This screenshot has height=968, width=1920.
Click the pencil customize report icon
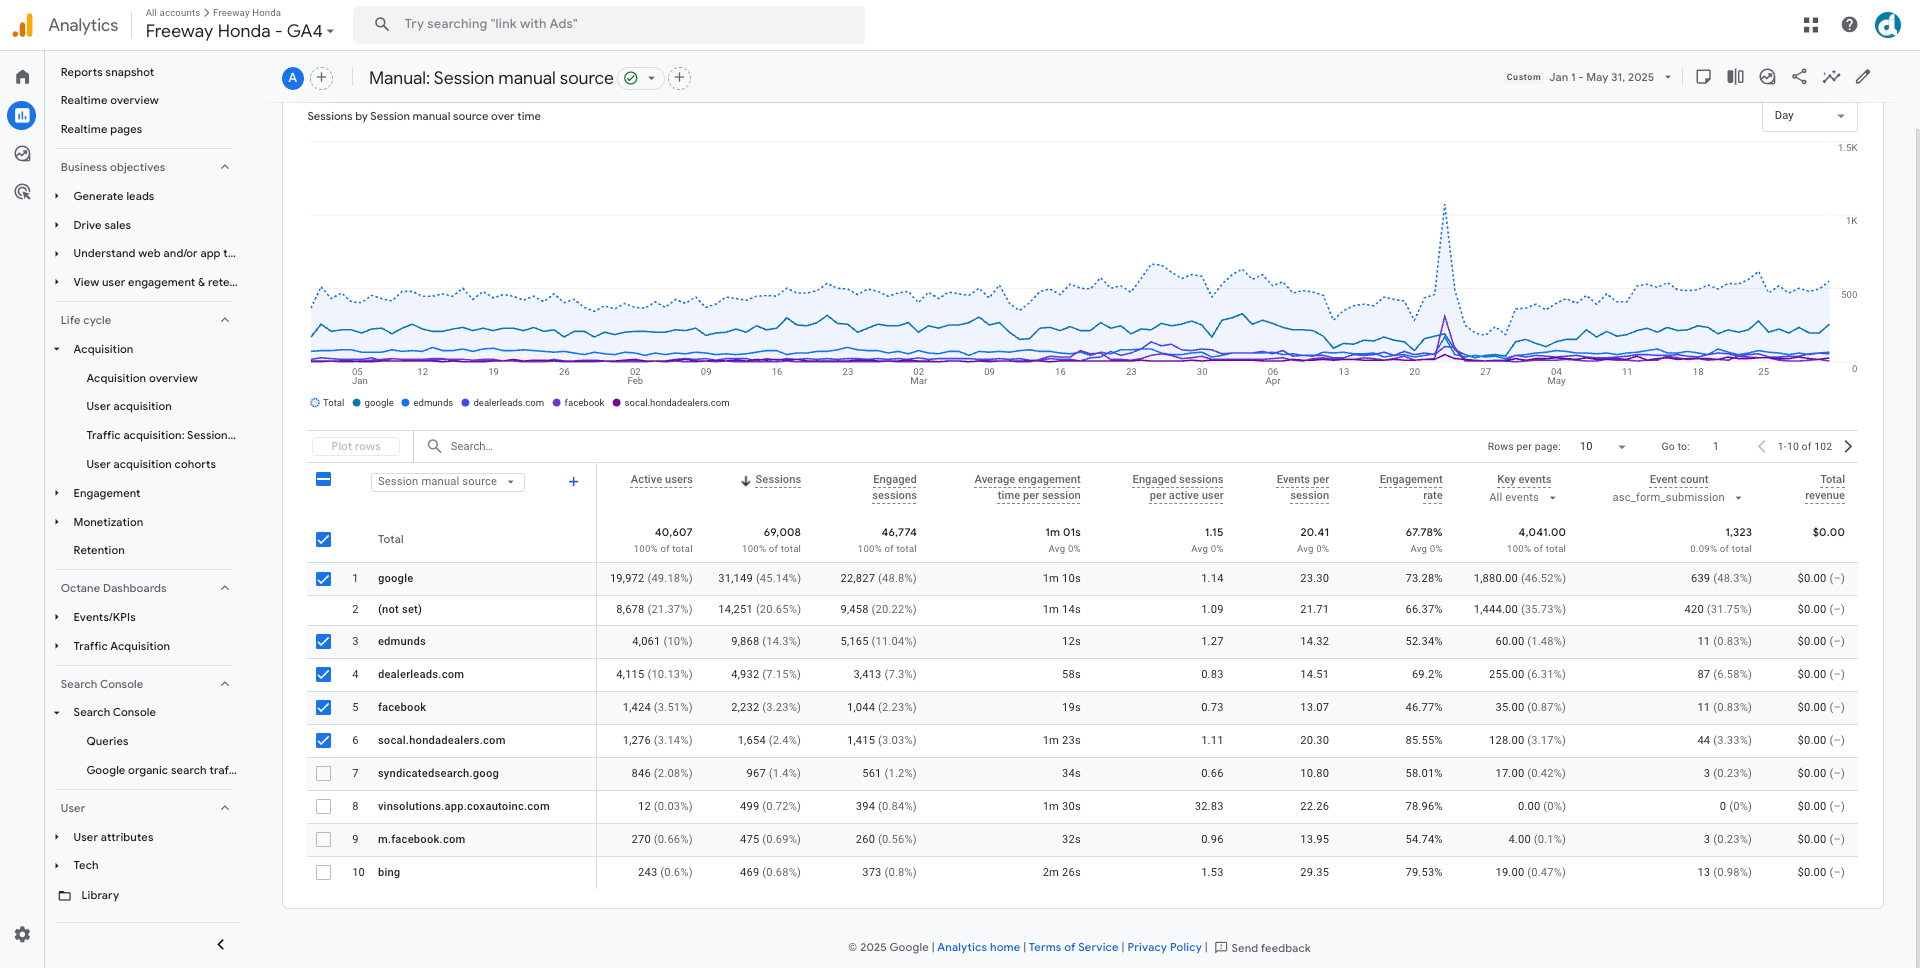click(1863, 77)
